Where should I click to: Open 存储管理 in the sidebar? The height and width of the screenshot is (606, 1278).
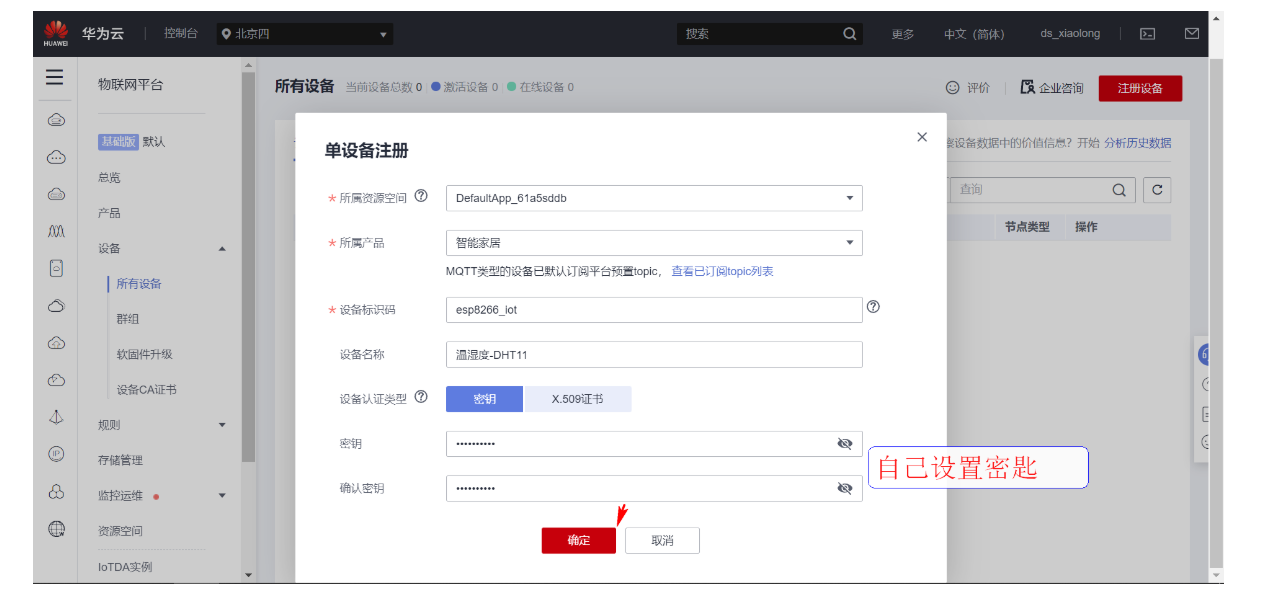[120, 460]
